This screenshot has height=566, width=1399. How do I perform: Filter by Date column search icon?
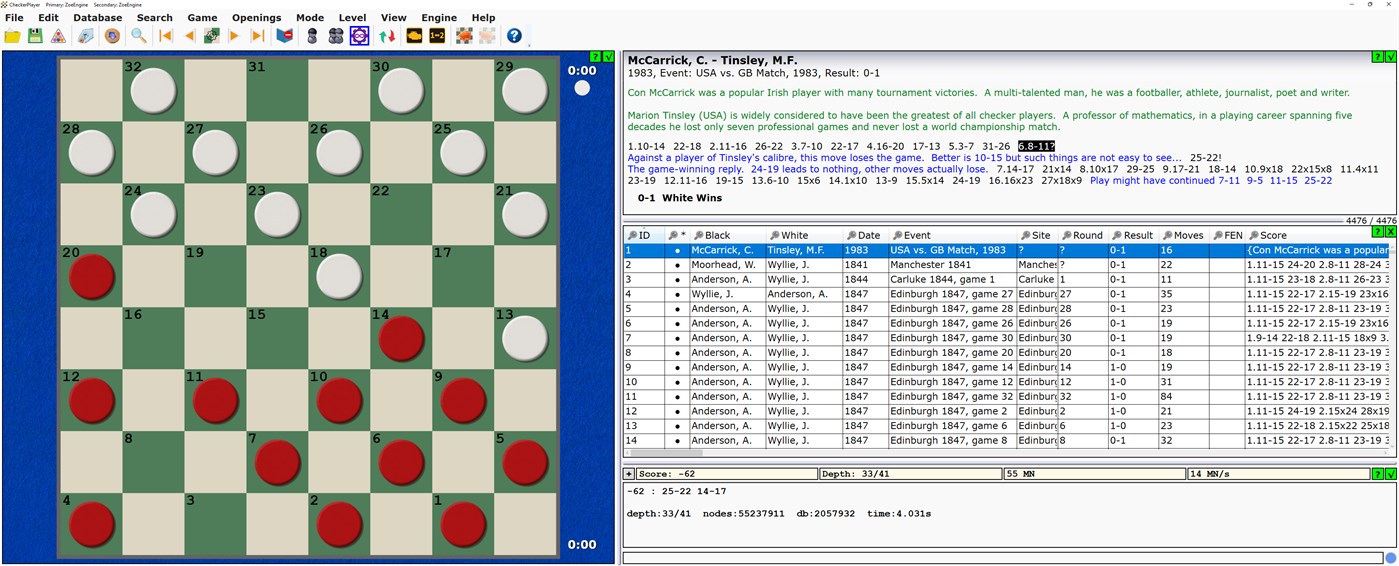coord(851,236)
